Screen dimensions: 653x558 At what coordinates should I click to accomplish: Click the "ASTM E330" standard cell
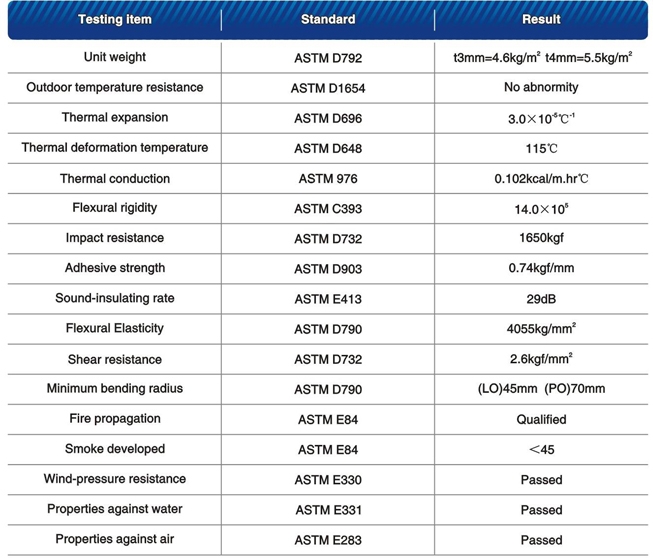pos(328,479)
